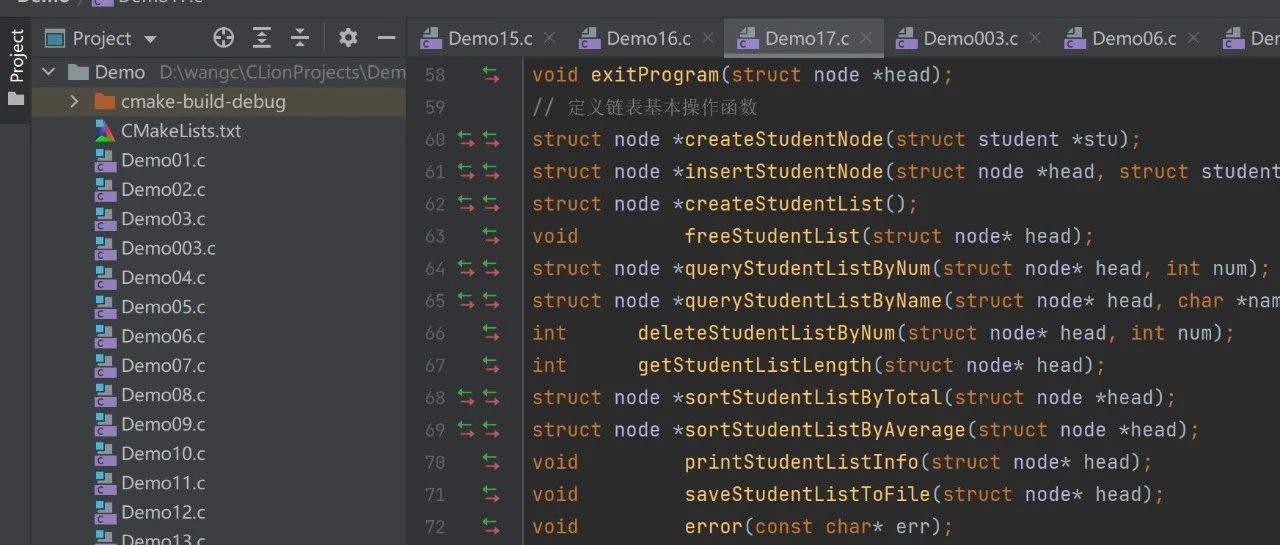Collapse all nodes in Project panel
Viewport: 1280px width, 545px height.
[x=300, y=38]
